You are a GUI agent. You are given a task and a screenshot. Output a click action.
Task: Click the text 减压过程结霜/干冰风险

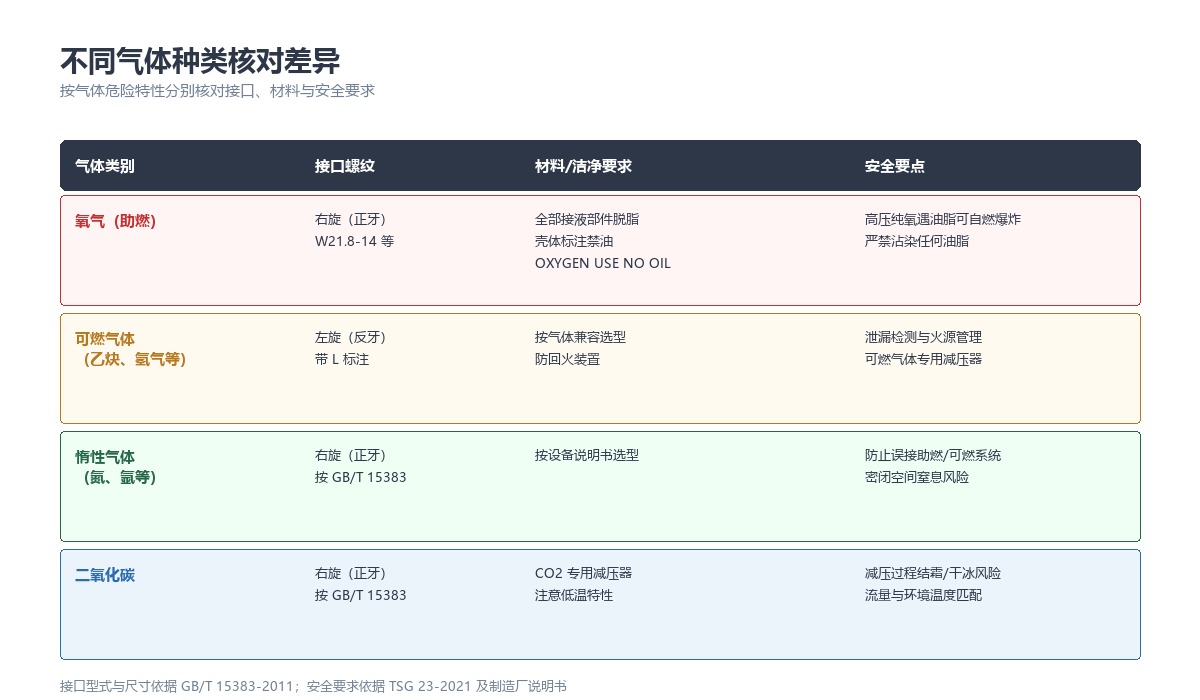coord(933,573)
